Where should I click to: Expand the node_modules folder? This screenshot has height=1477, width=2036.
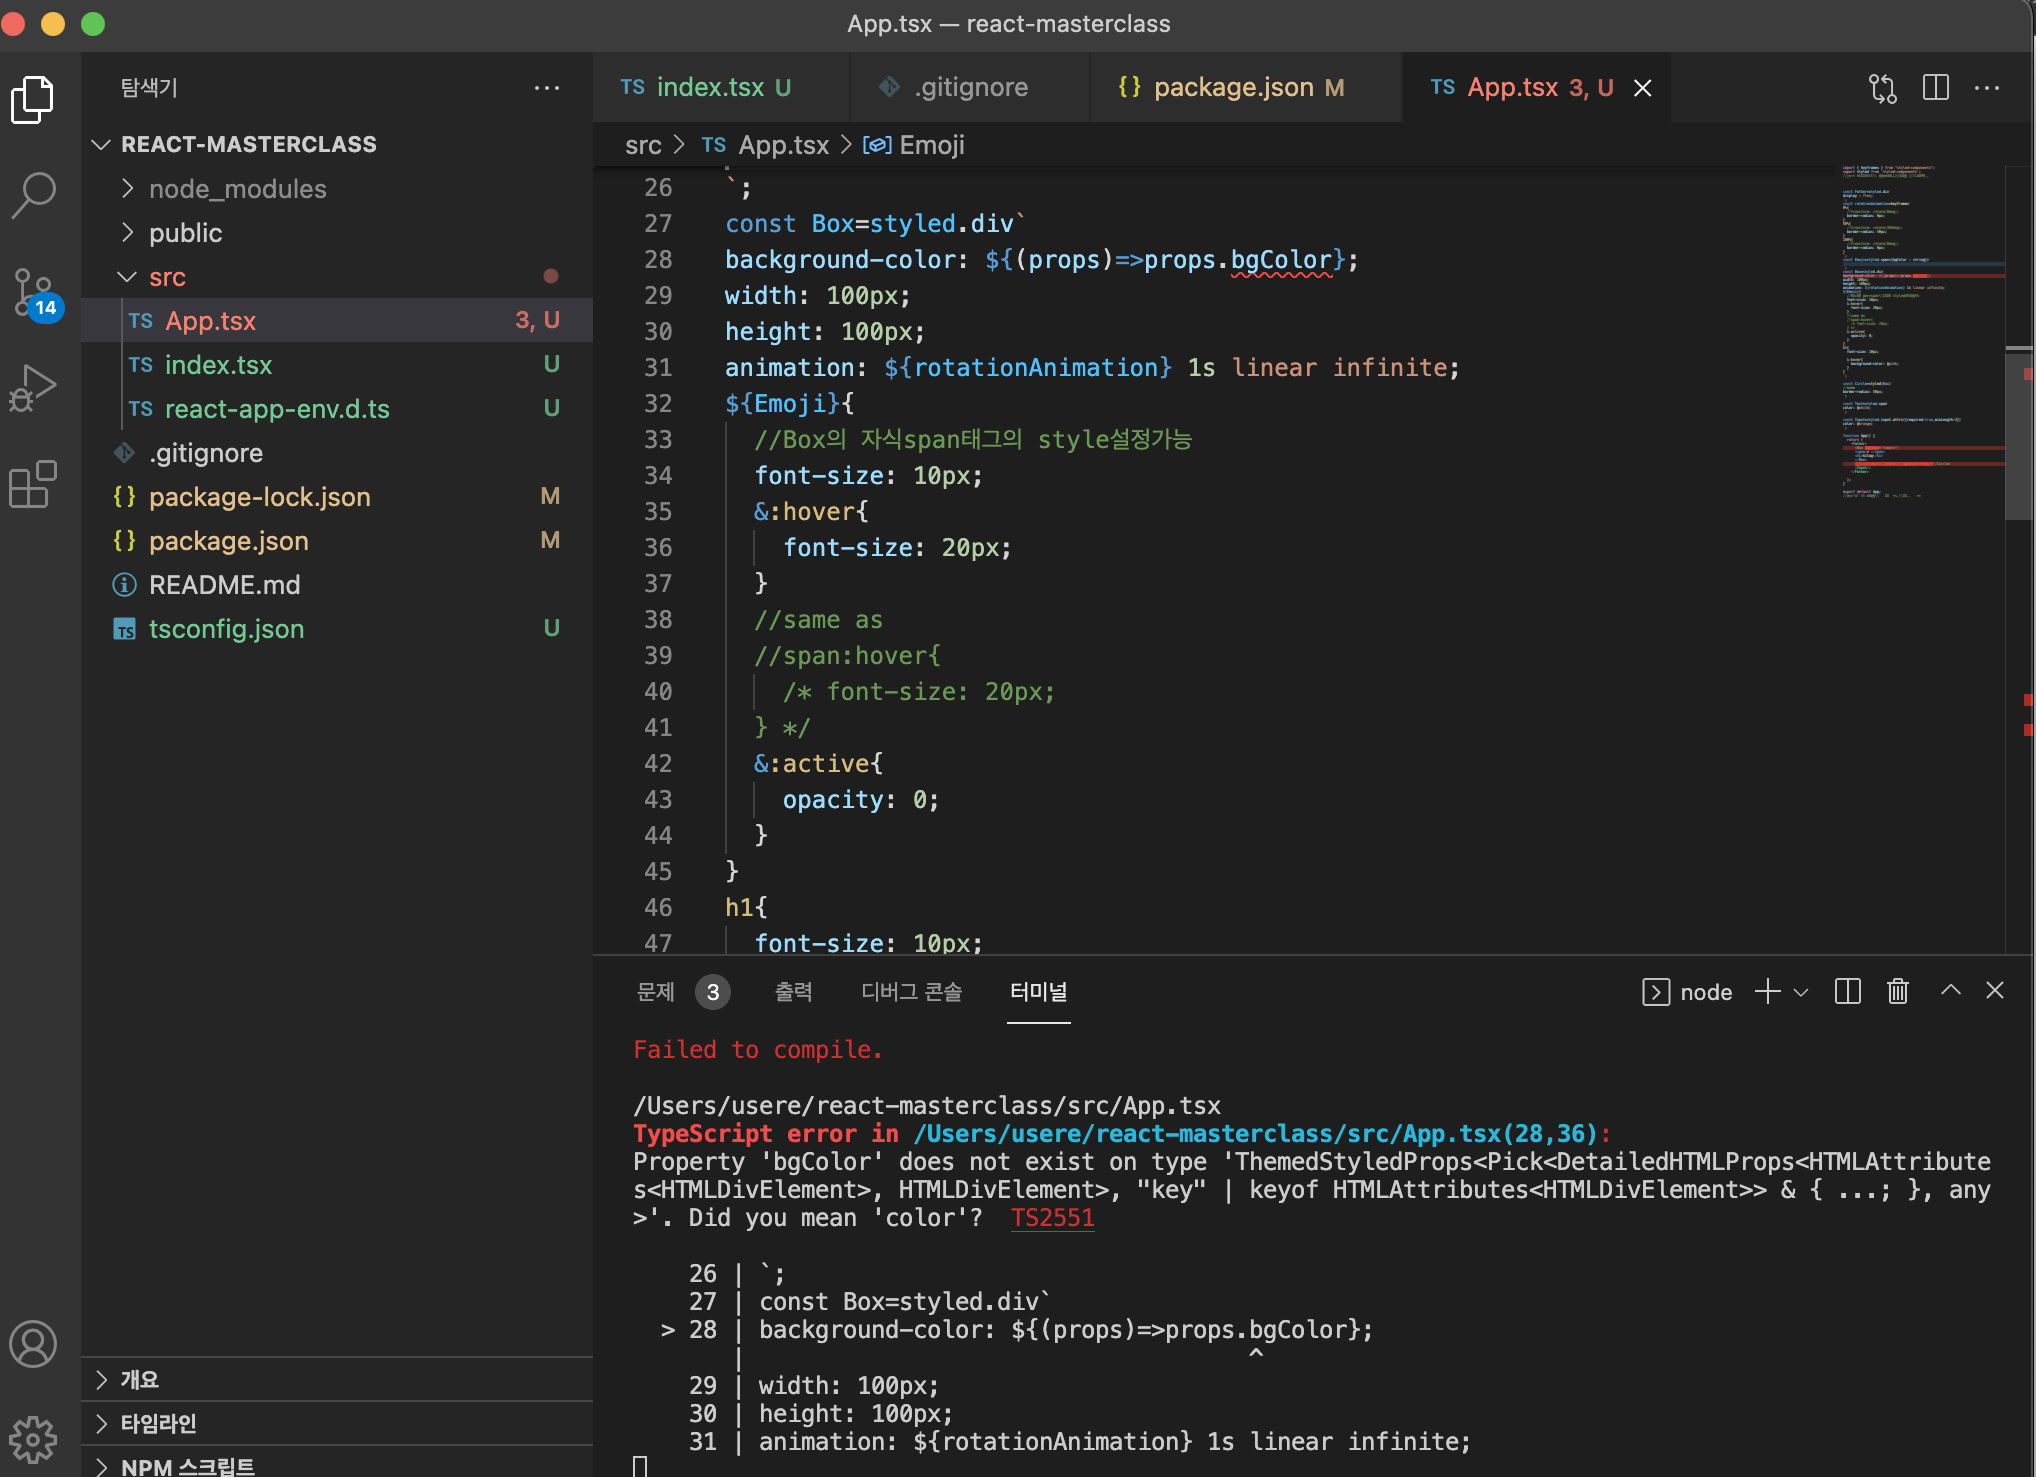pos(128,188)
